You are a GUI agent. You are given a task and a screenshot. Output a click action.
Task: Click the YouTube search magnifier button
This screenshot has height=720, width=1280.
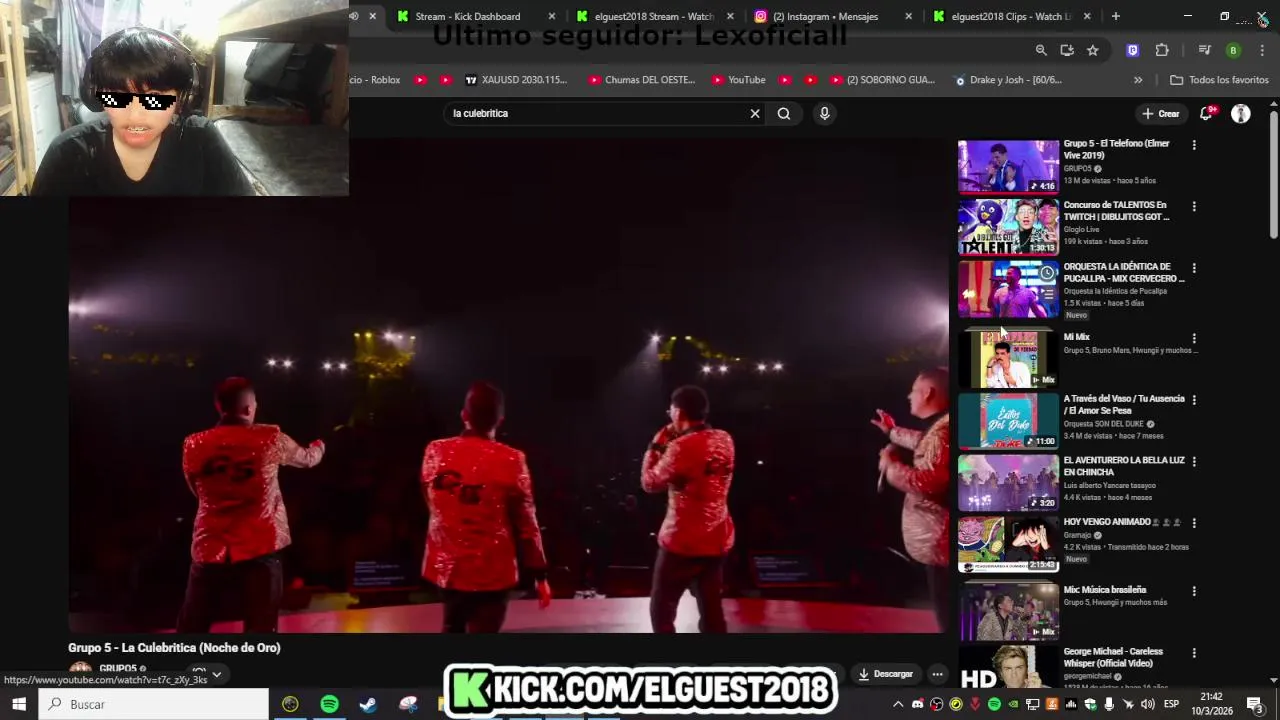click(x=784, y=113)
